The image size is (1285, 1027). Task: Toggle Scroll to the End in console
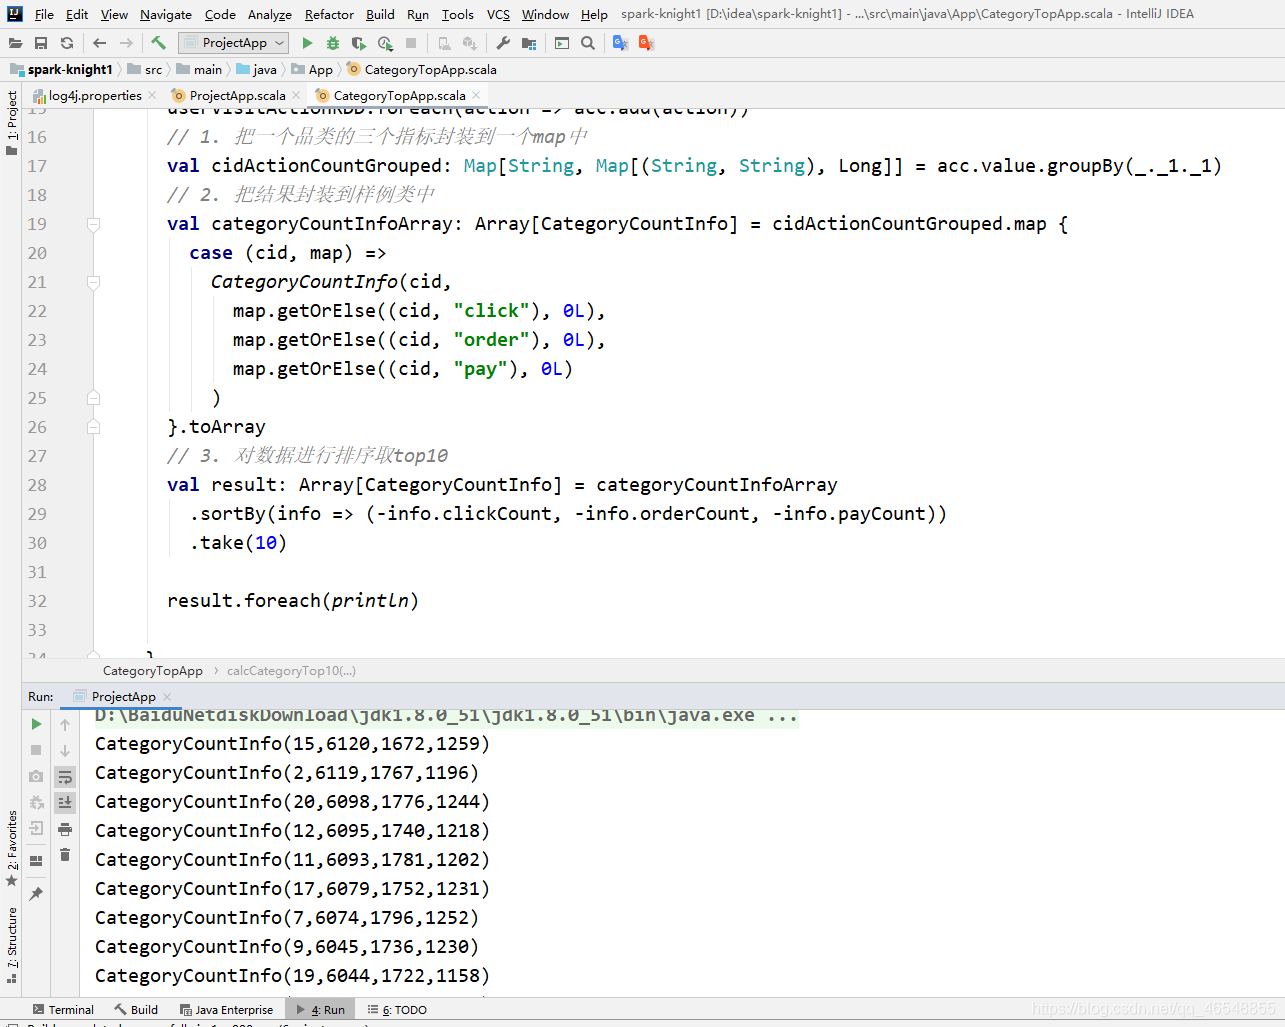tap(65, 802)
